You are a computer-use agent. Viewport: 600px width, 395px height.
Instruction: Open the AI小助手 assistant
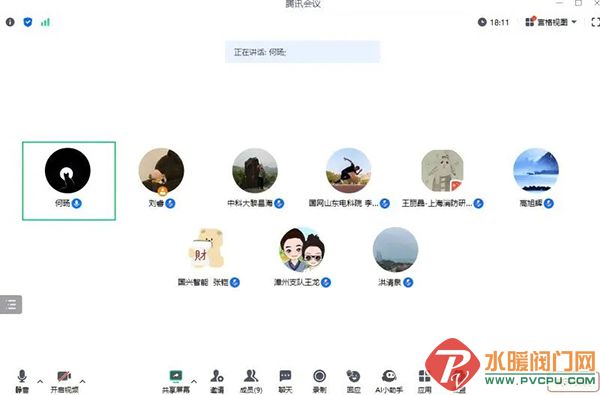coord(389,381)
